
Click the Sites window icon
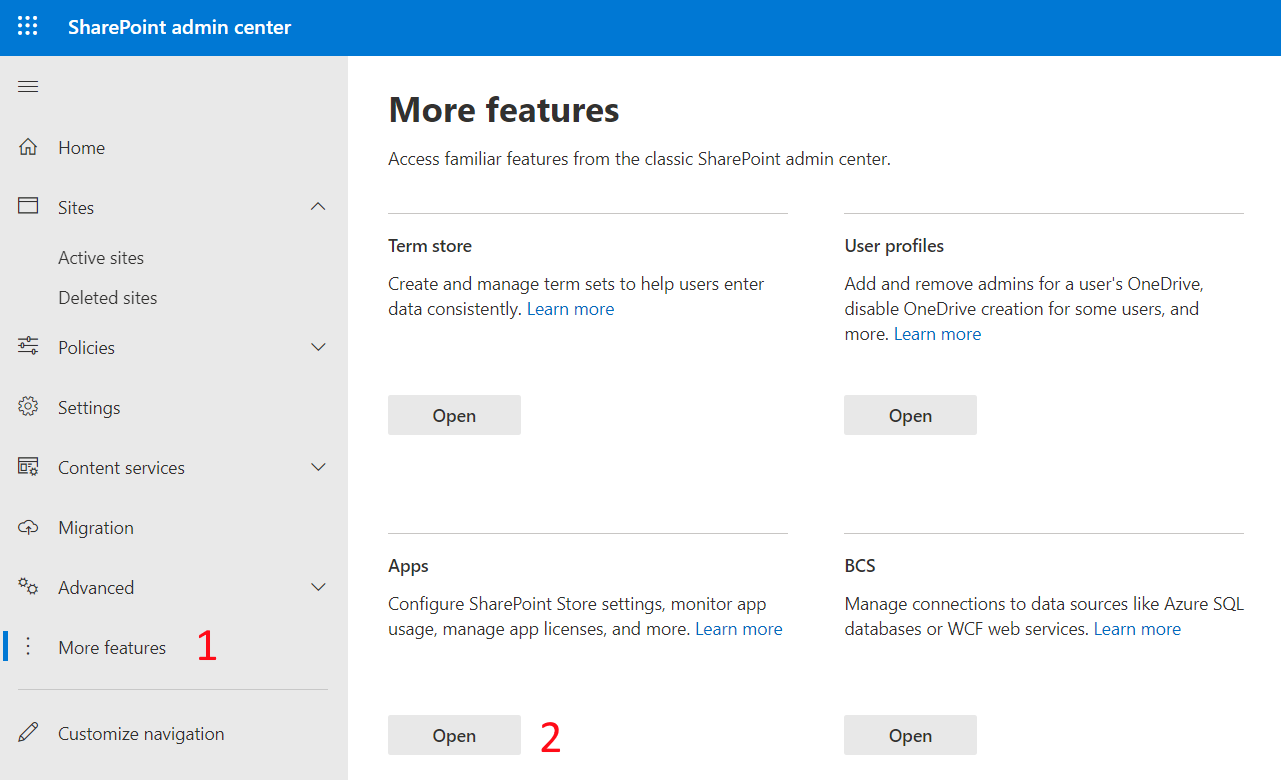(x=28, y=206)
